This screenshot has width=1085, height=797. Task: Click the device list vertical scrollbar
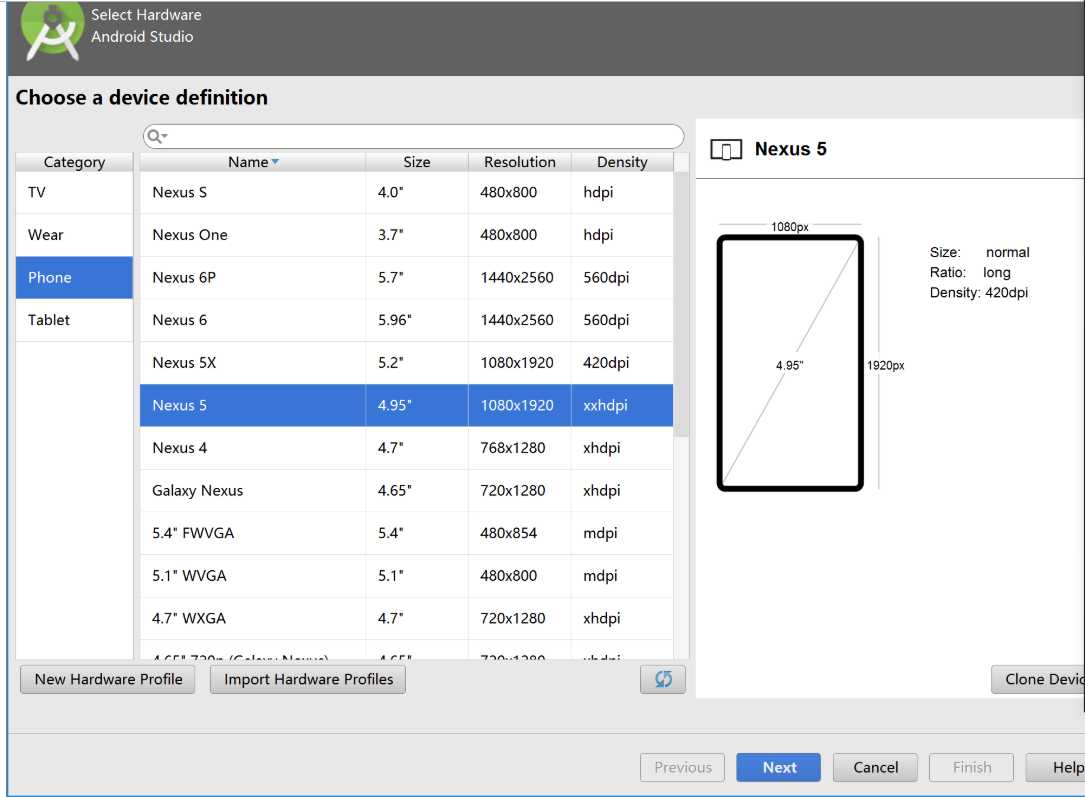[682, 304]
